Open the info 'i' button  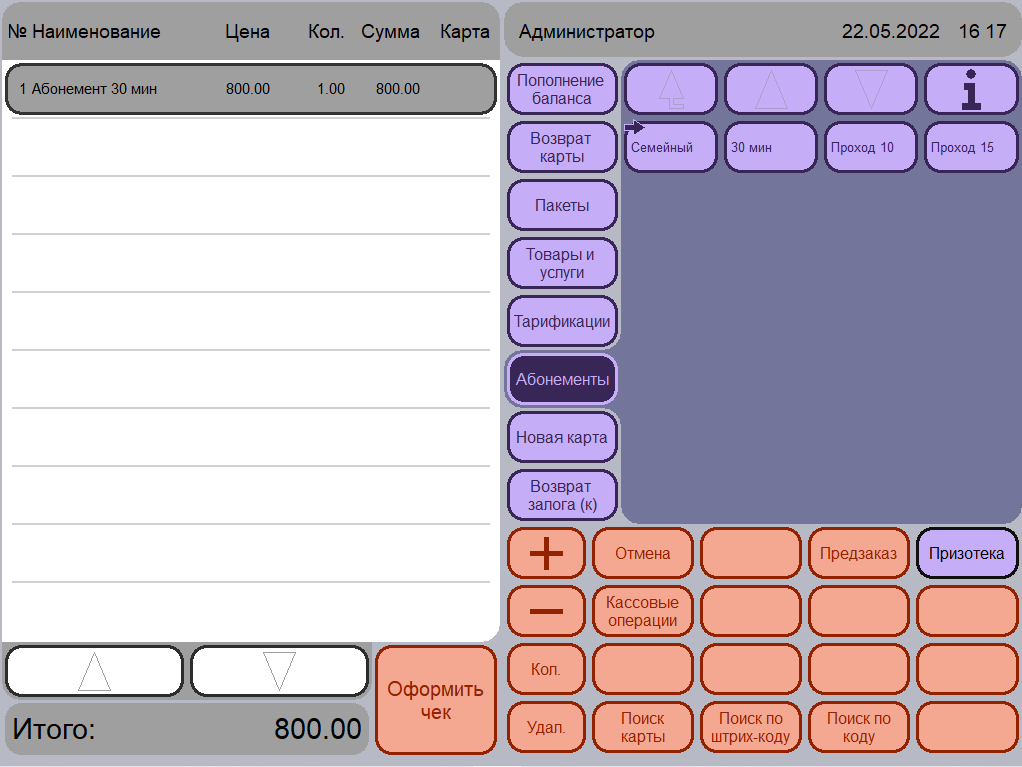point(971,89)
